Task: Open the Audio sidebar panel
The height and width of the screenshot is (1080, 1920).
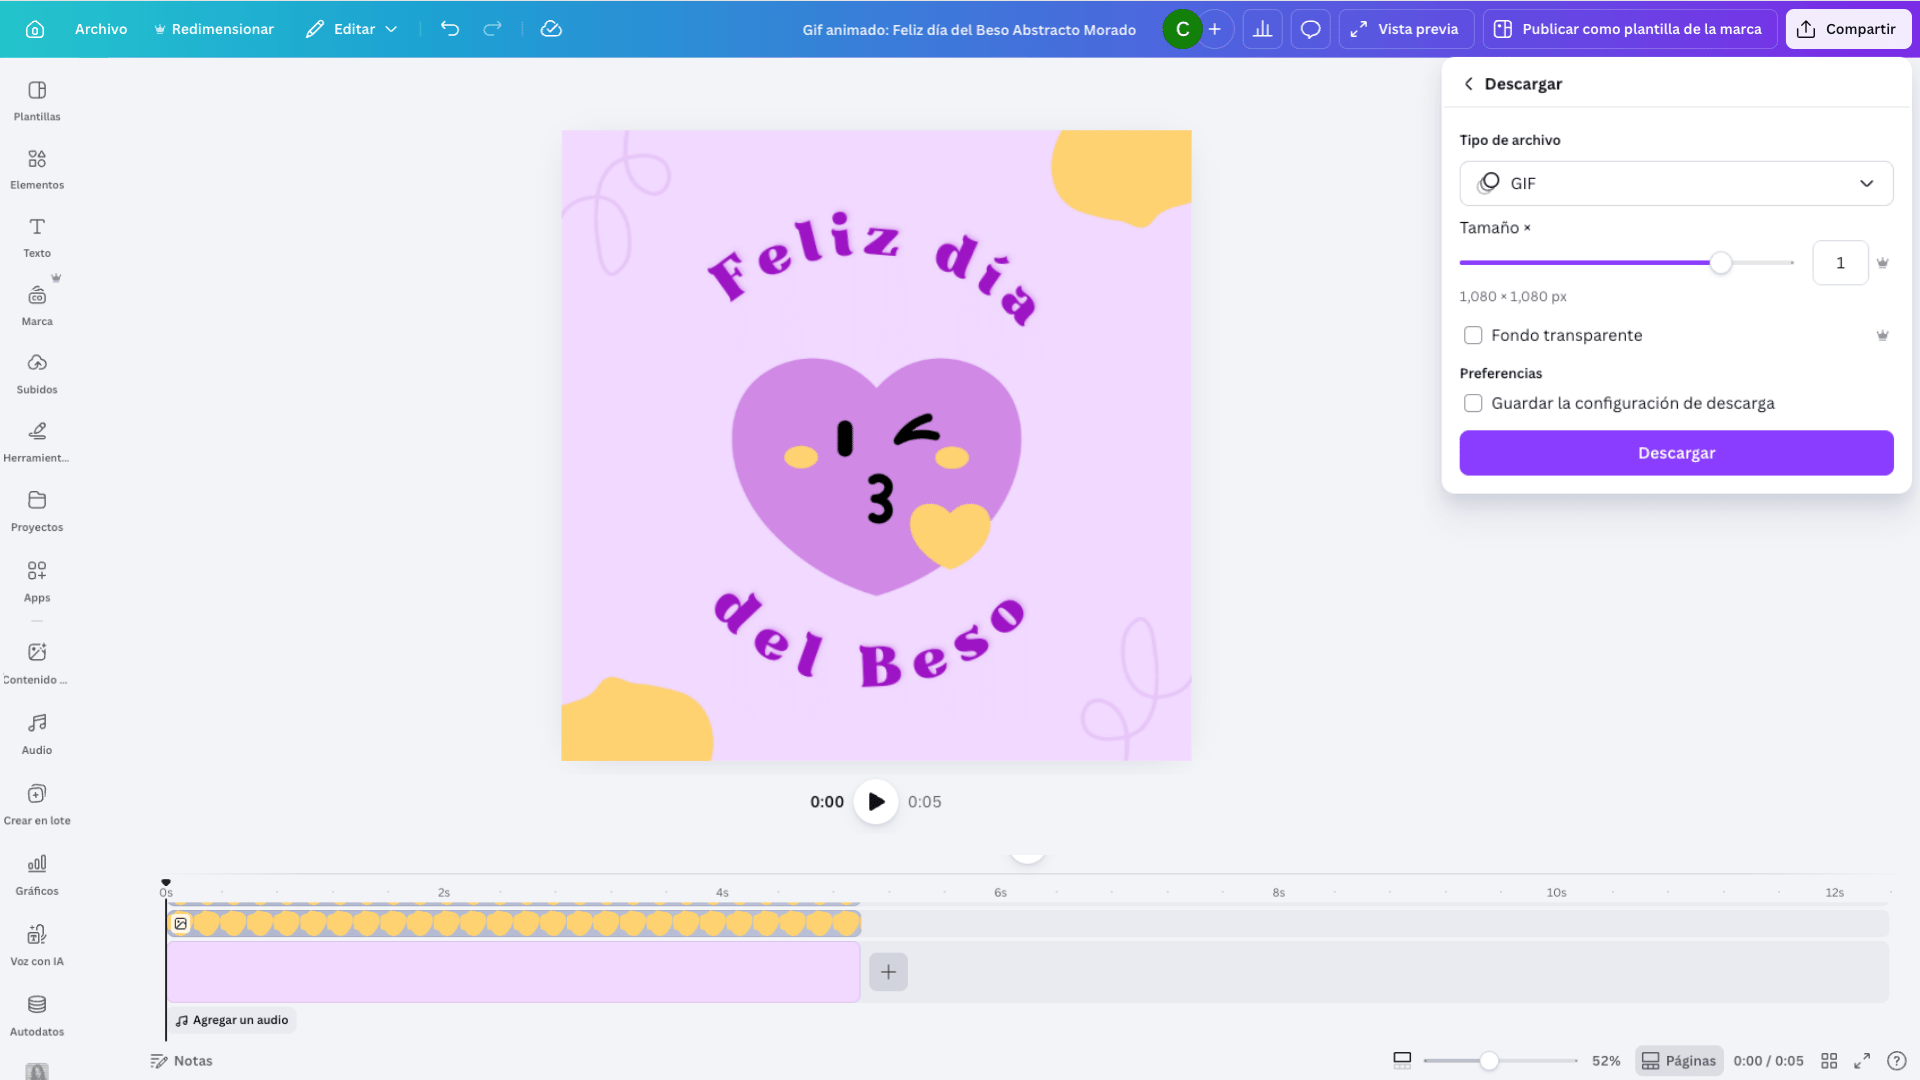Action: pyautogui.click(x=37, y=734)
